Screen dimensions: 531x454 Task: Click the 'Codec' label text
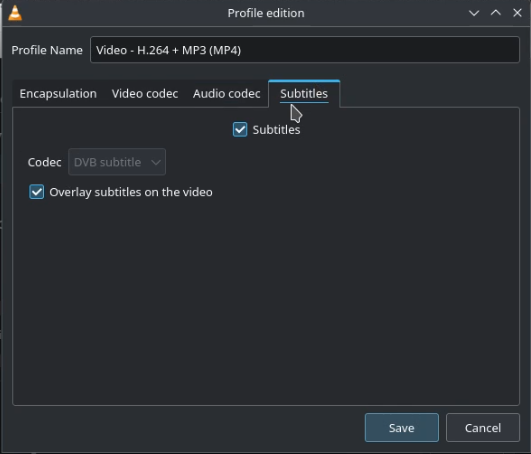click(x=44, y=162)
